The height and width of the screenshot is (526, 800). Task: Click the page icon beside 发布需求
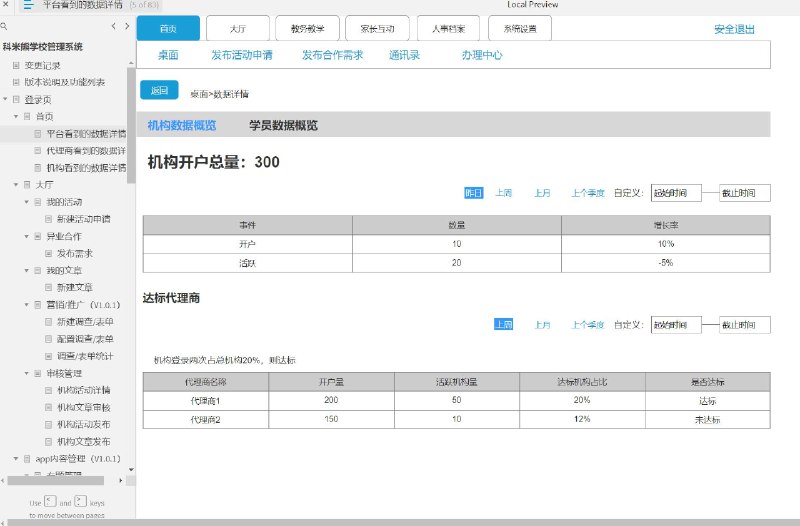pyautogui.click(x=48, y=253)
